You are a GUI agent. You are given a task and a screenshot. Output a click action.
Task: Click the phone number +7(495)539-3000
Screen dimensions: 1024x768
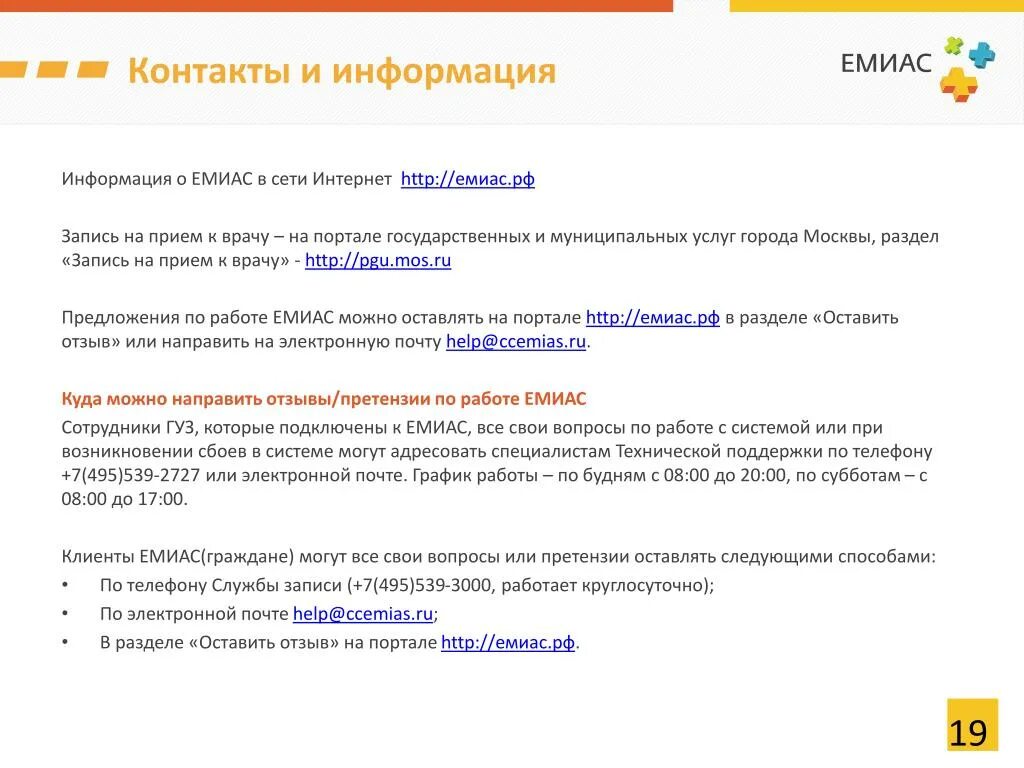pyautogui.click(x=421, y=585)
